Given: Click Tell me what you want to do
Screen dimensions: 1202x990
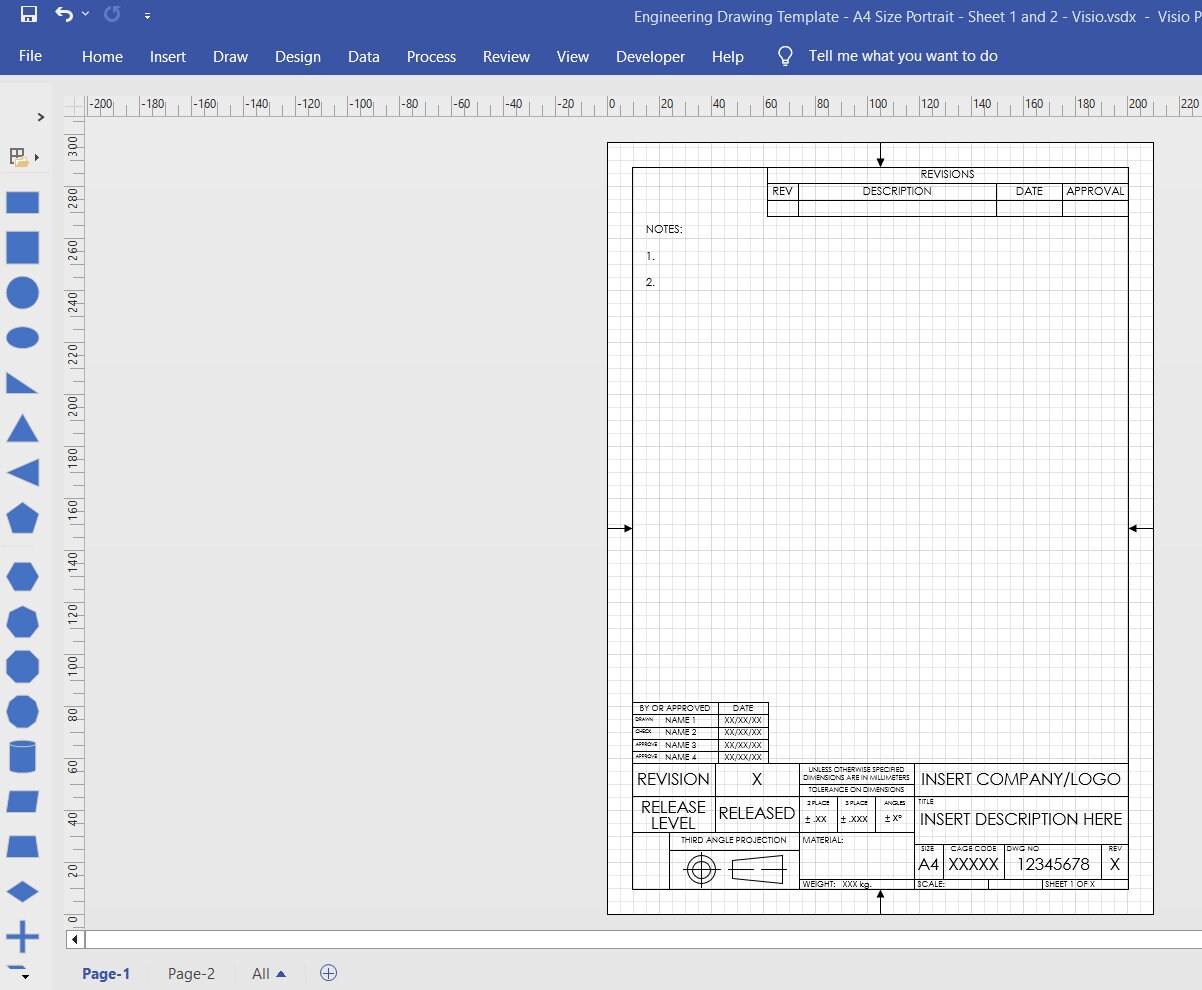Looking at the screenshot, I should click(x=901, y=56).
